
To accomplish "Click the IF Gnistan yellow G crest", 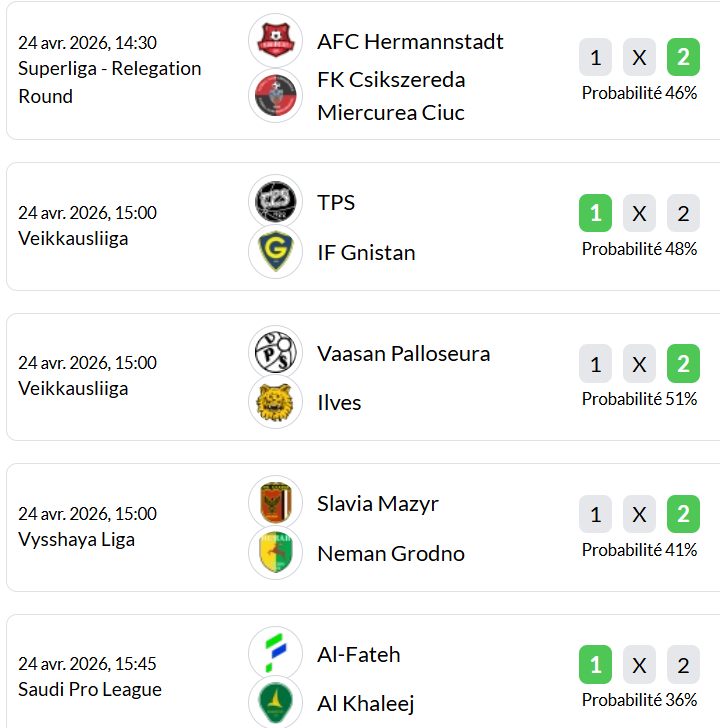I will 275,252.
